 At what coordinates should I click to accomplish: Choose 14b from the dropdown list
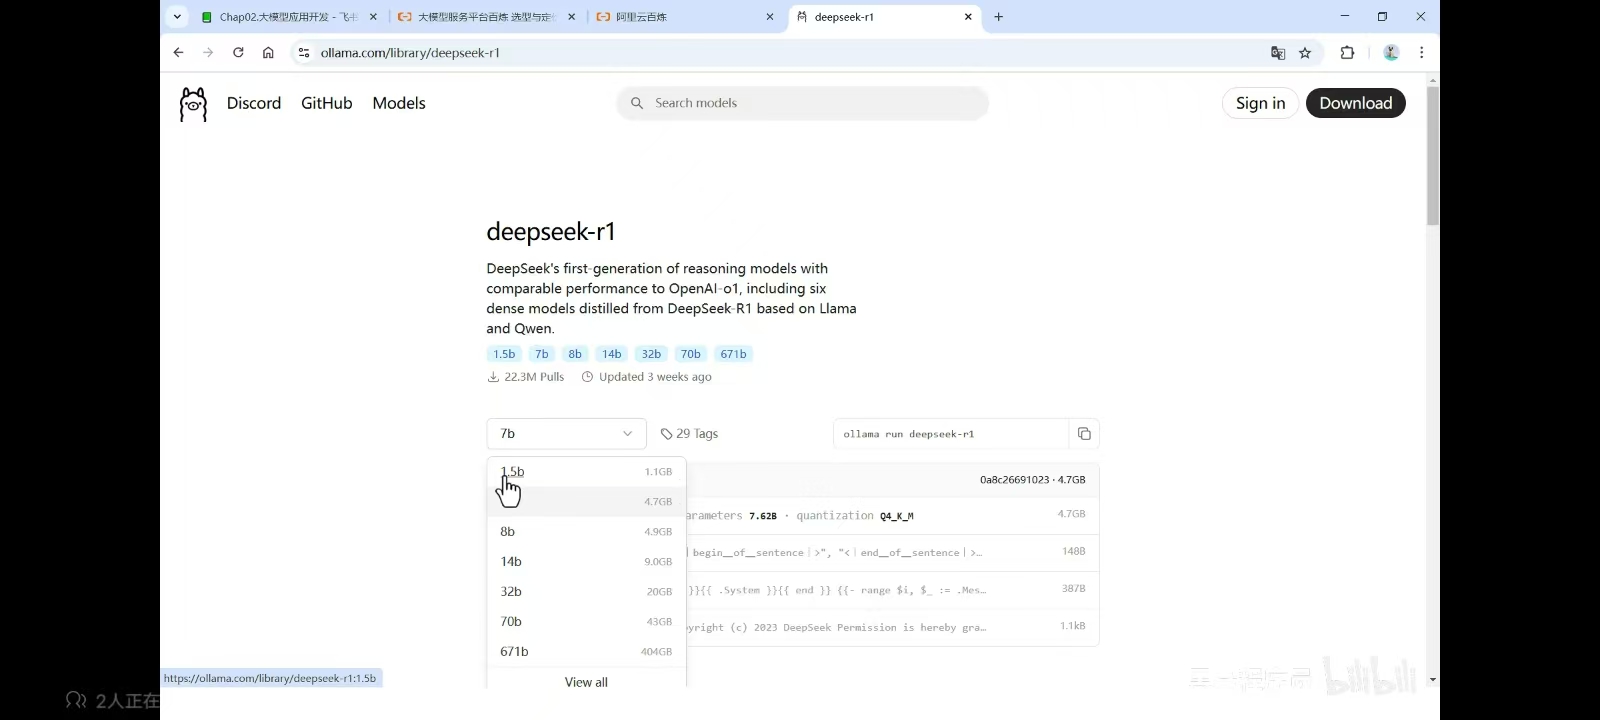[586, 562]
